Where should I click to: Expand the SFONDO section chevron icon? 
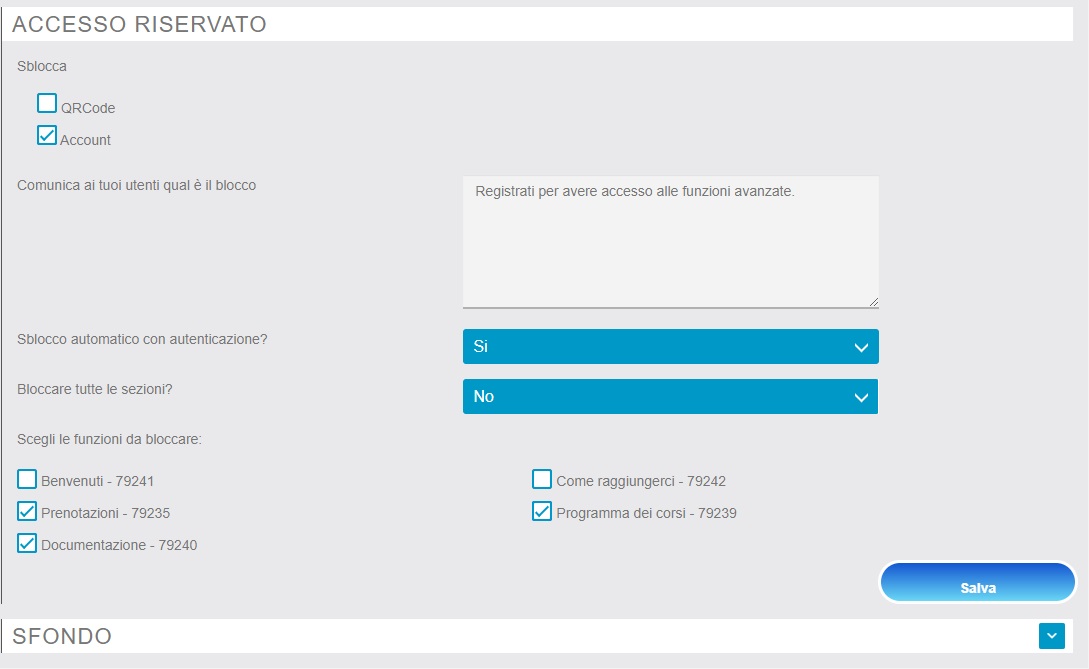[x=1051, y=636]
